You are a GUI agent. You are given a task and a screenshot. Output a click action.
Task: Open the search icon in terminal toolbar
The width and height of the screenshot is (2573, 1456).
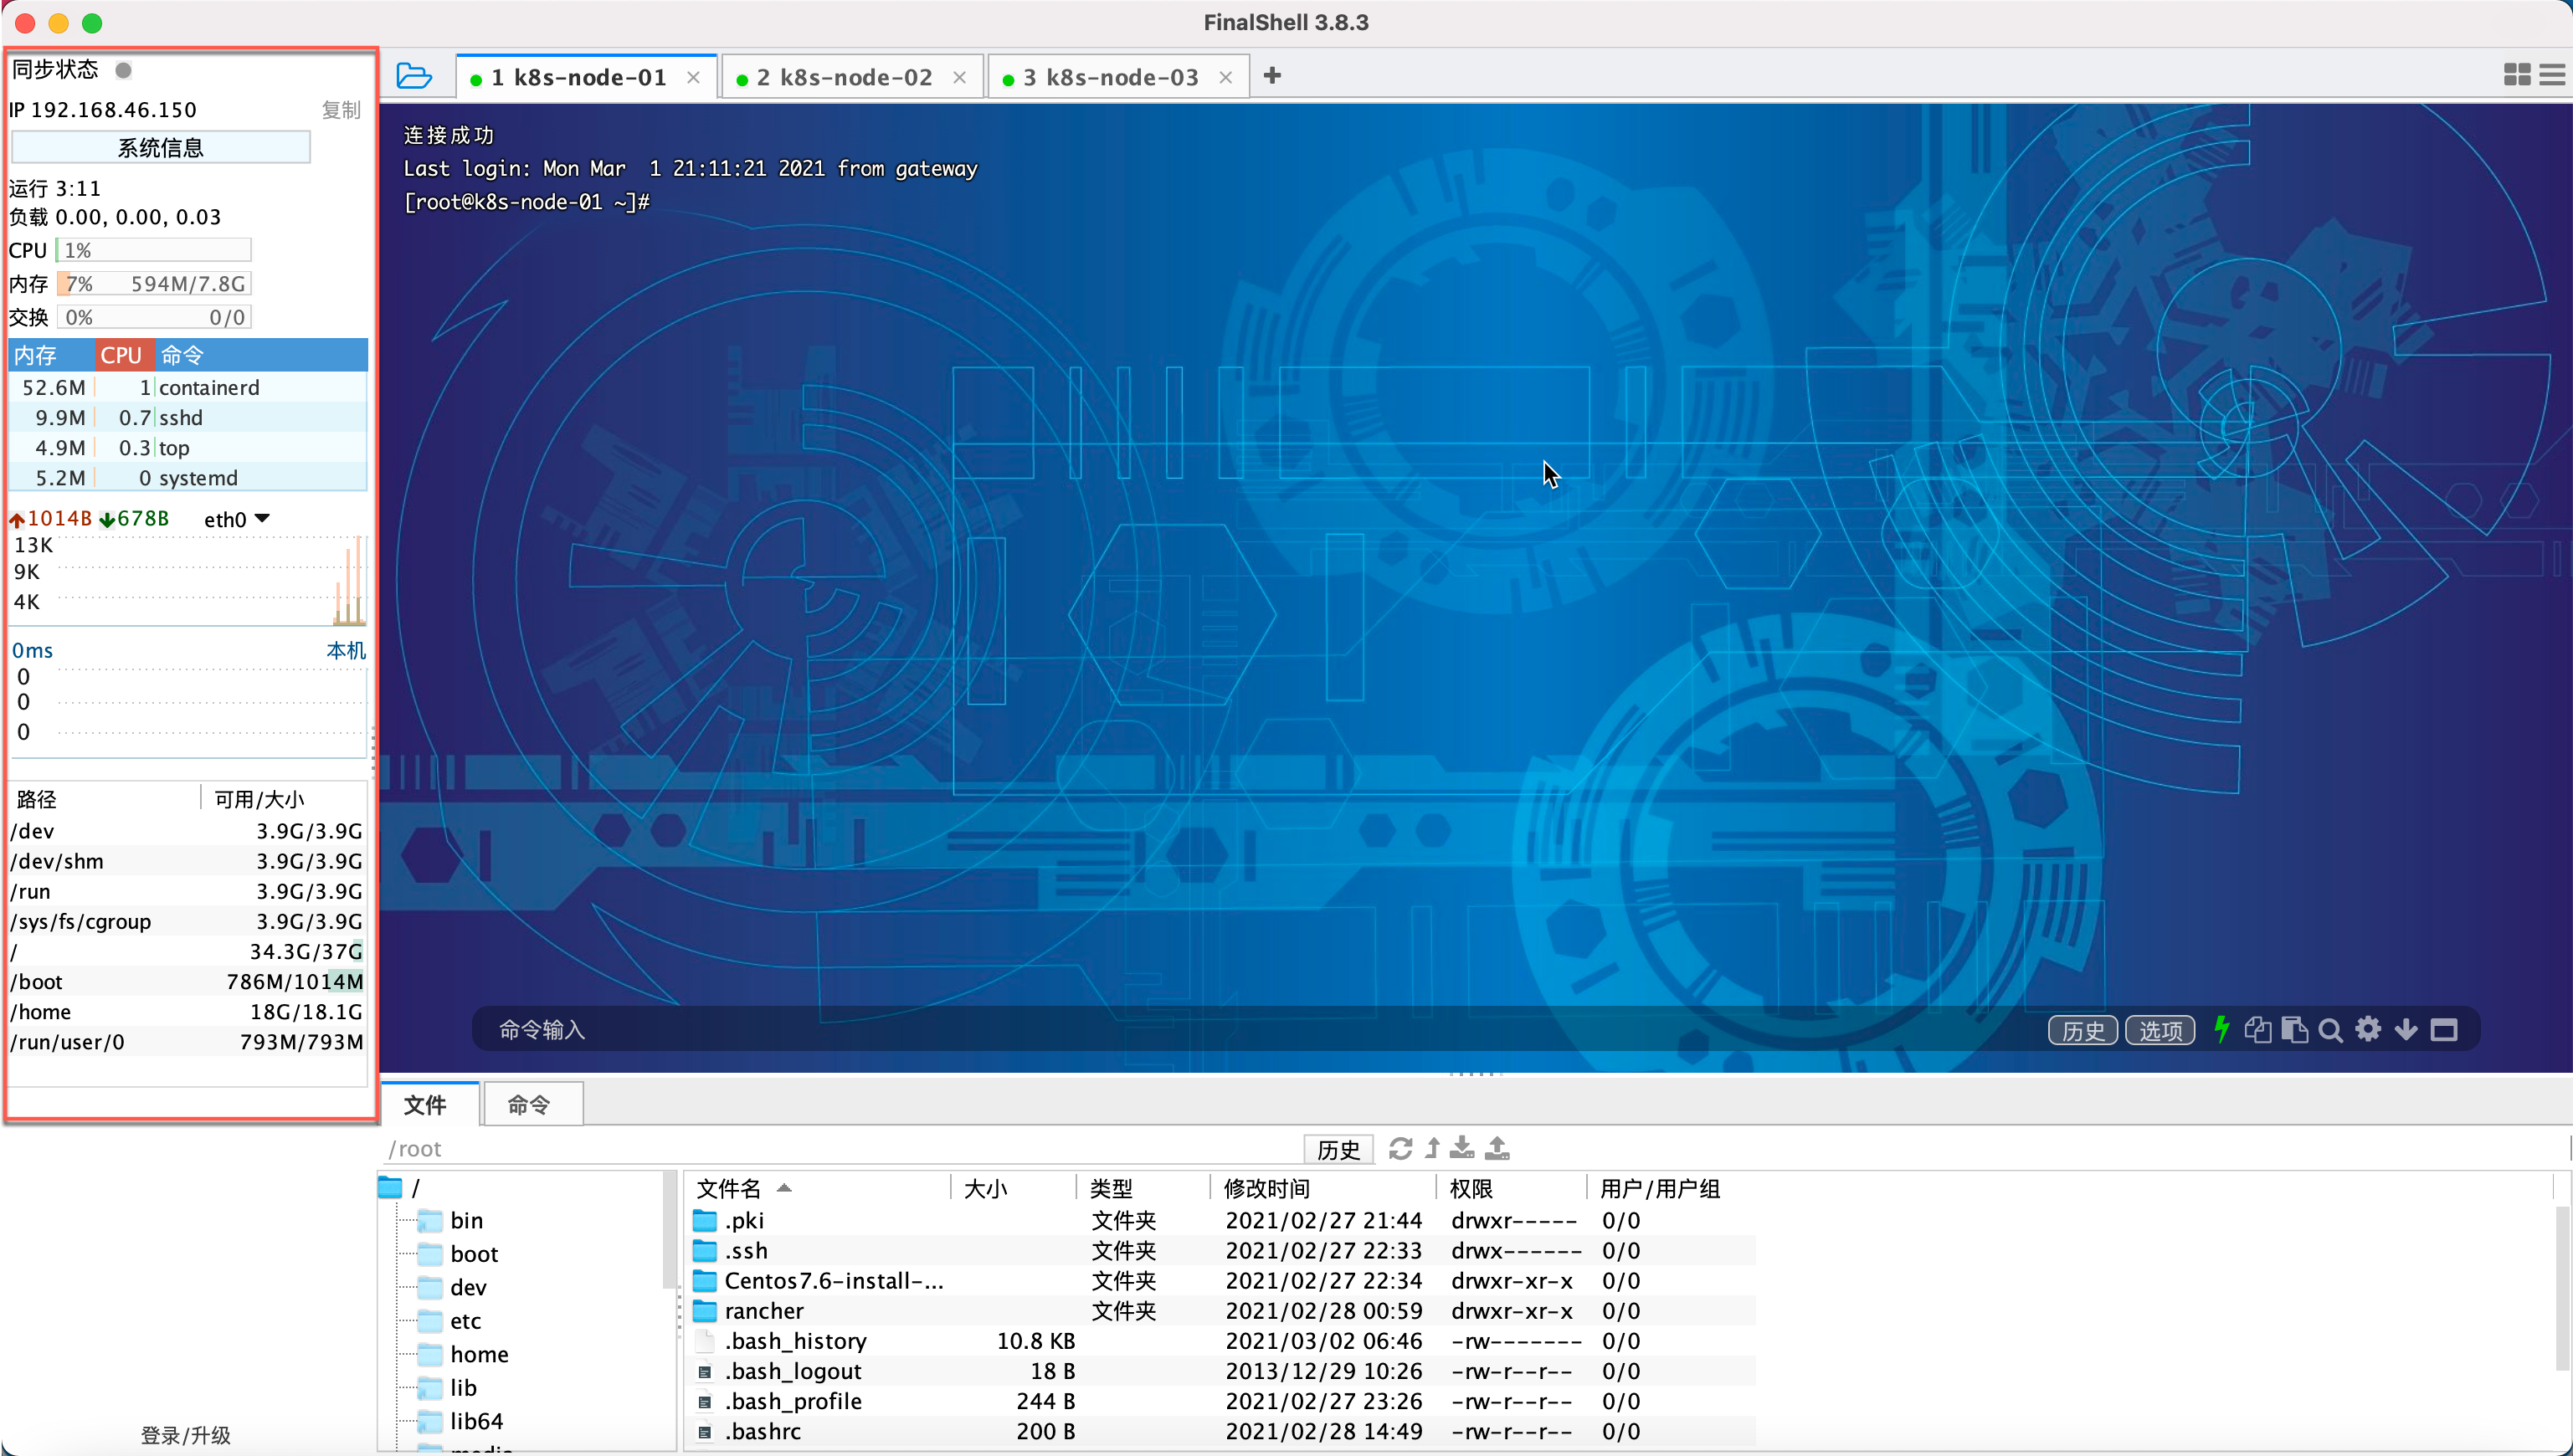click(2331, 1029)
